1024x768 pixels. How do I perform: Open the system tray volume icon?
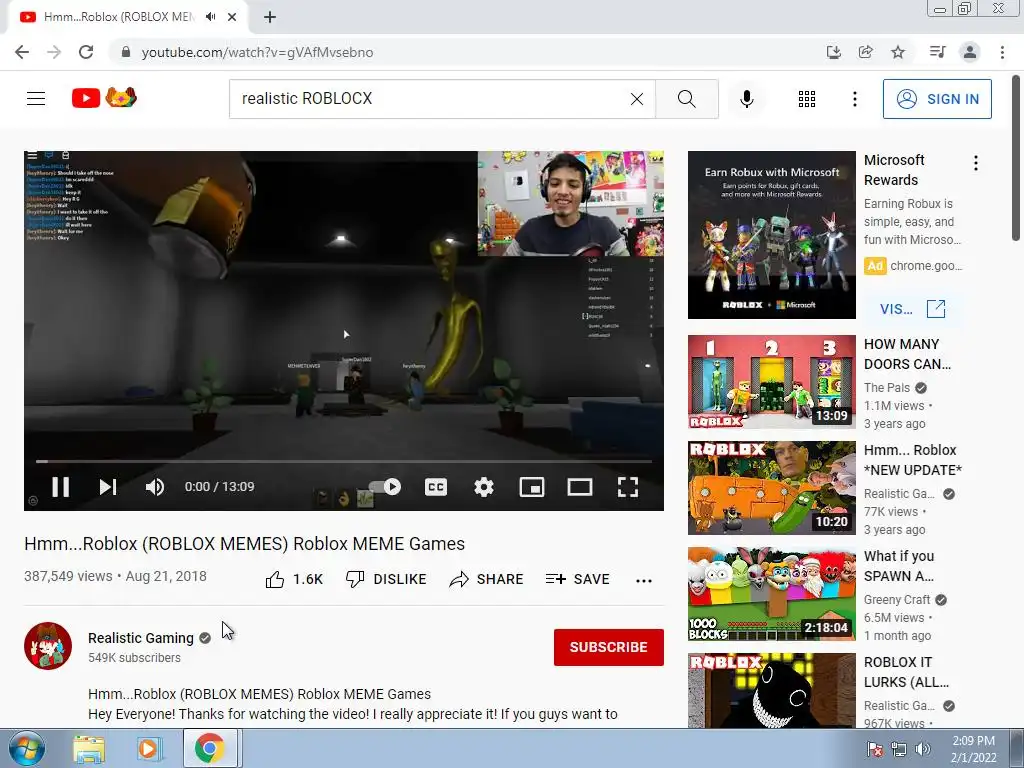point(922,749)
